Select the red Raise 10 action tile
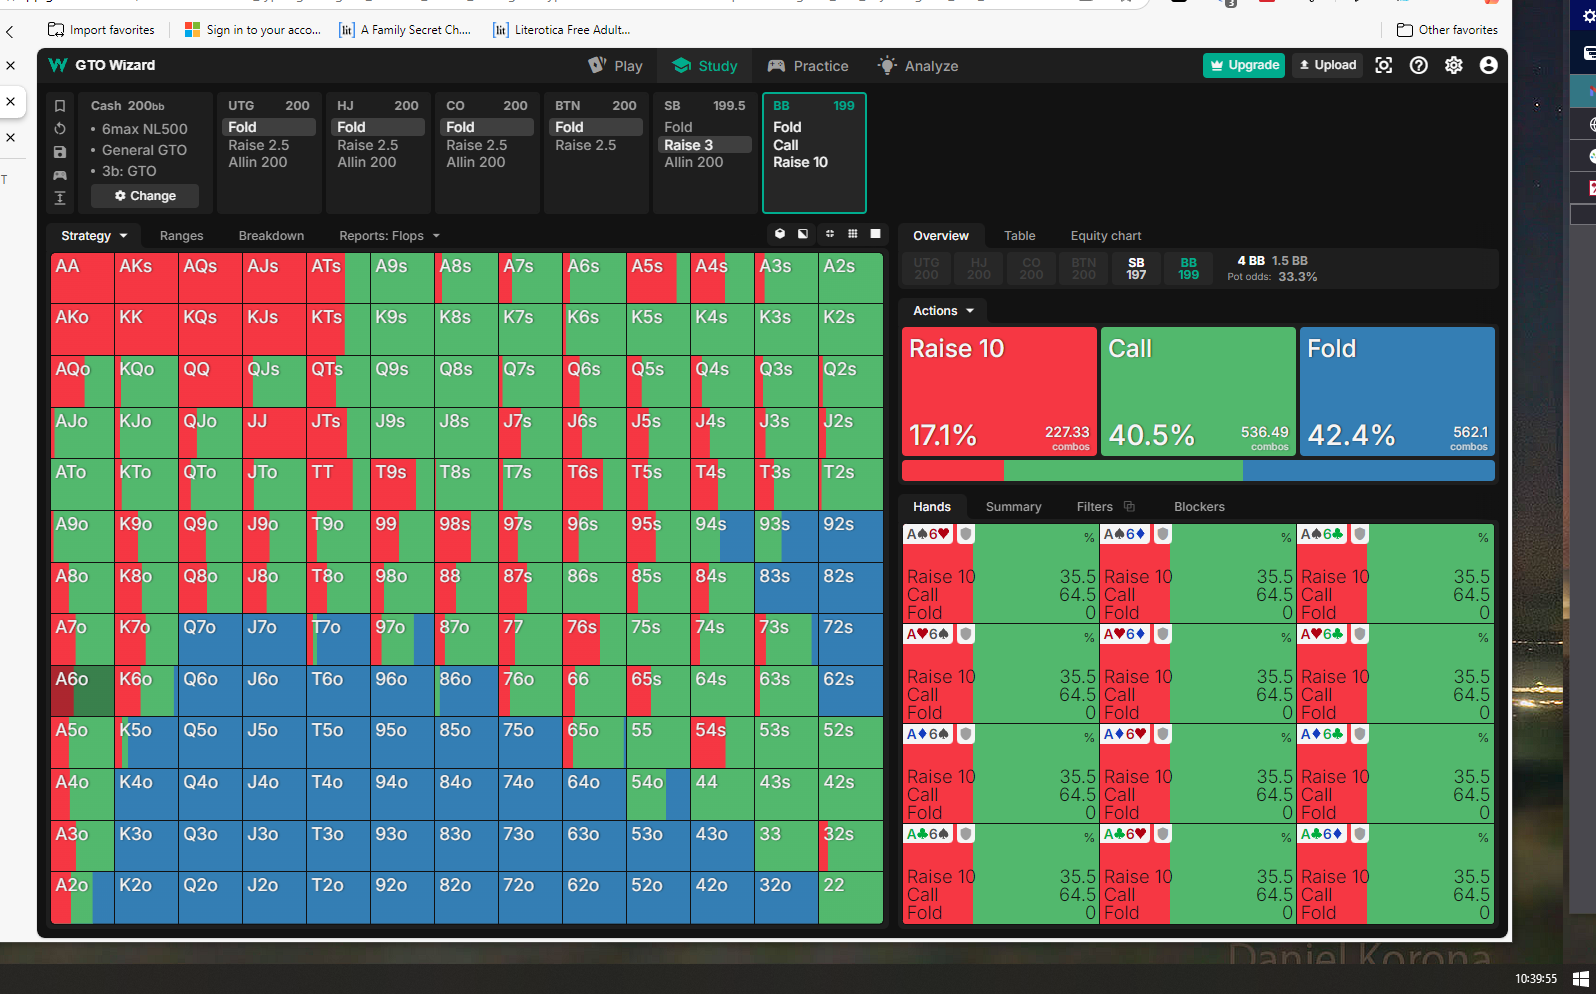Image resolution: width=1596 pixels, height=994 pixels. [999, 392]
